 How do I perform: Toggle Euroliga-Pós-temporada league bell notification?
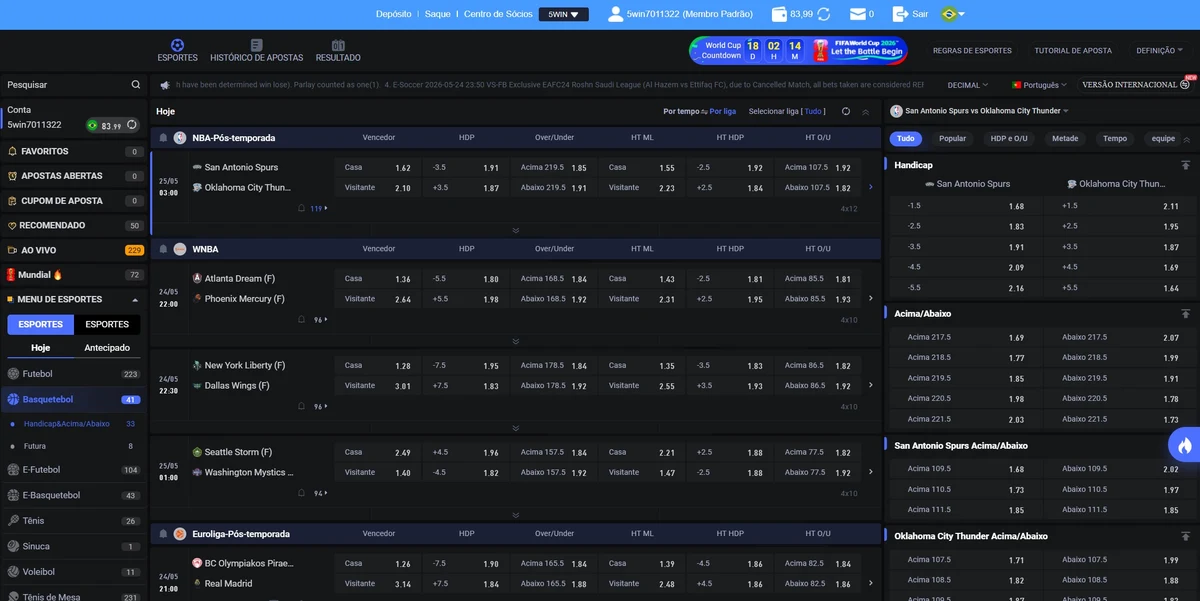pos(163,534)
